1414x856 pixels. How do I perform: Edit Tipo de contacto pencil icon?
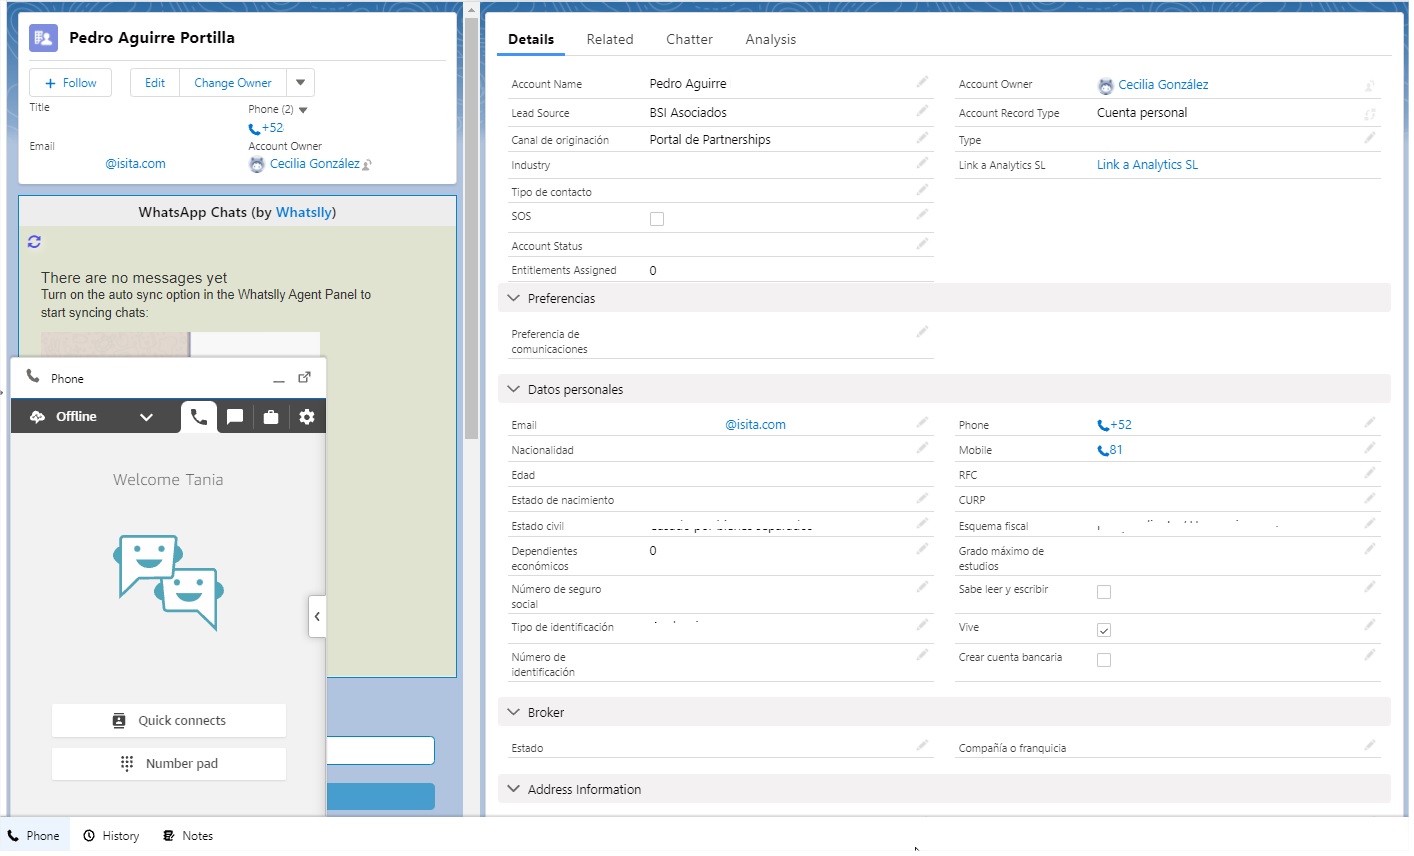922,190
